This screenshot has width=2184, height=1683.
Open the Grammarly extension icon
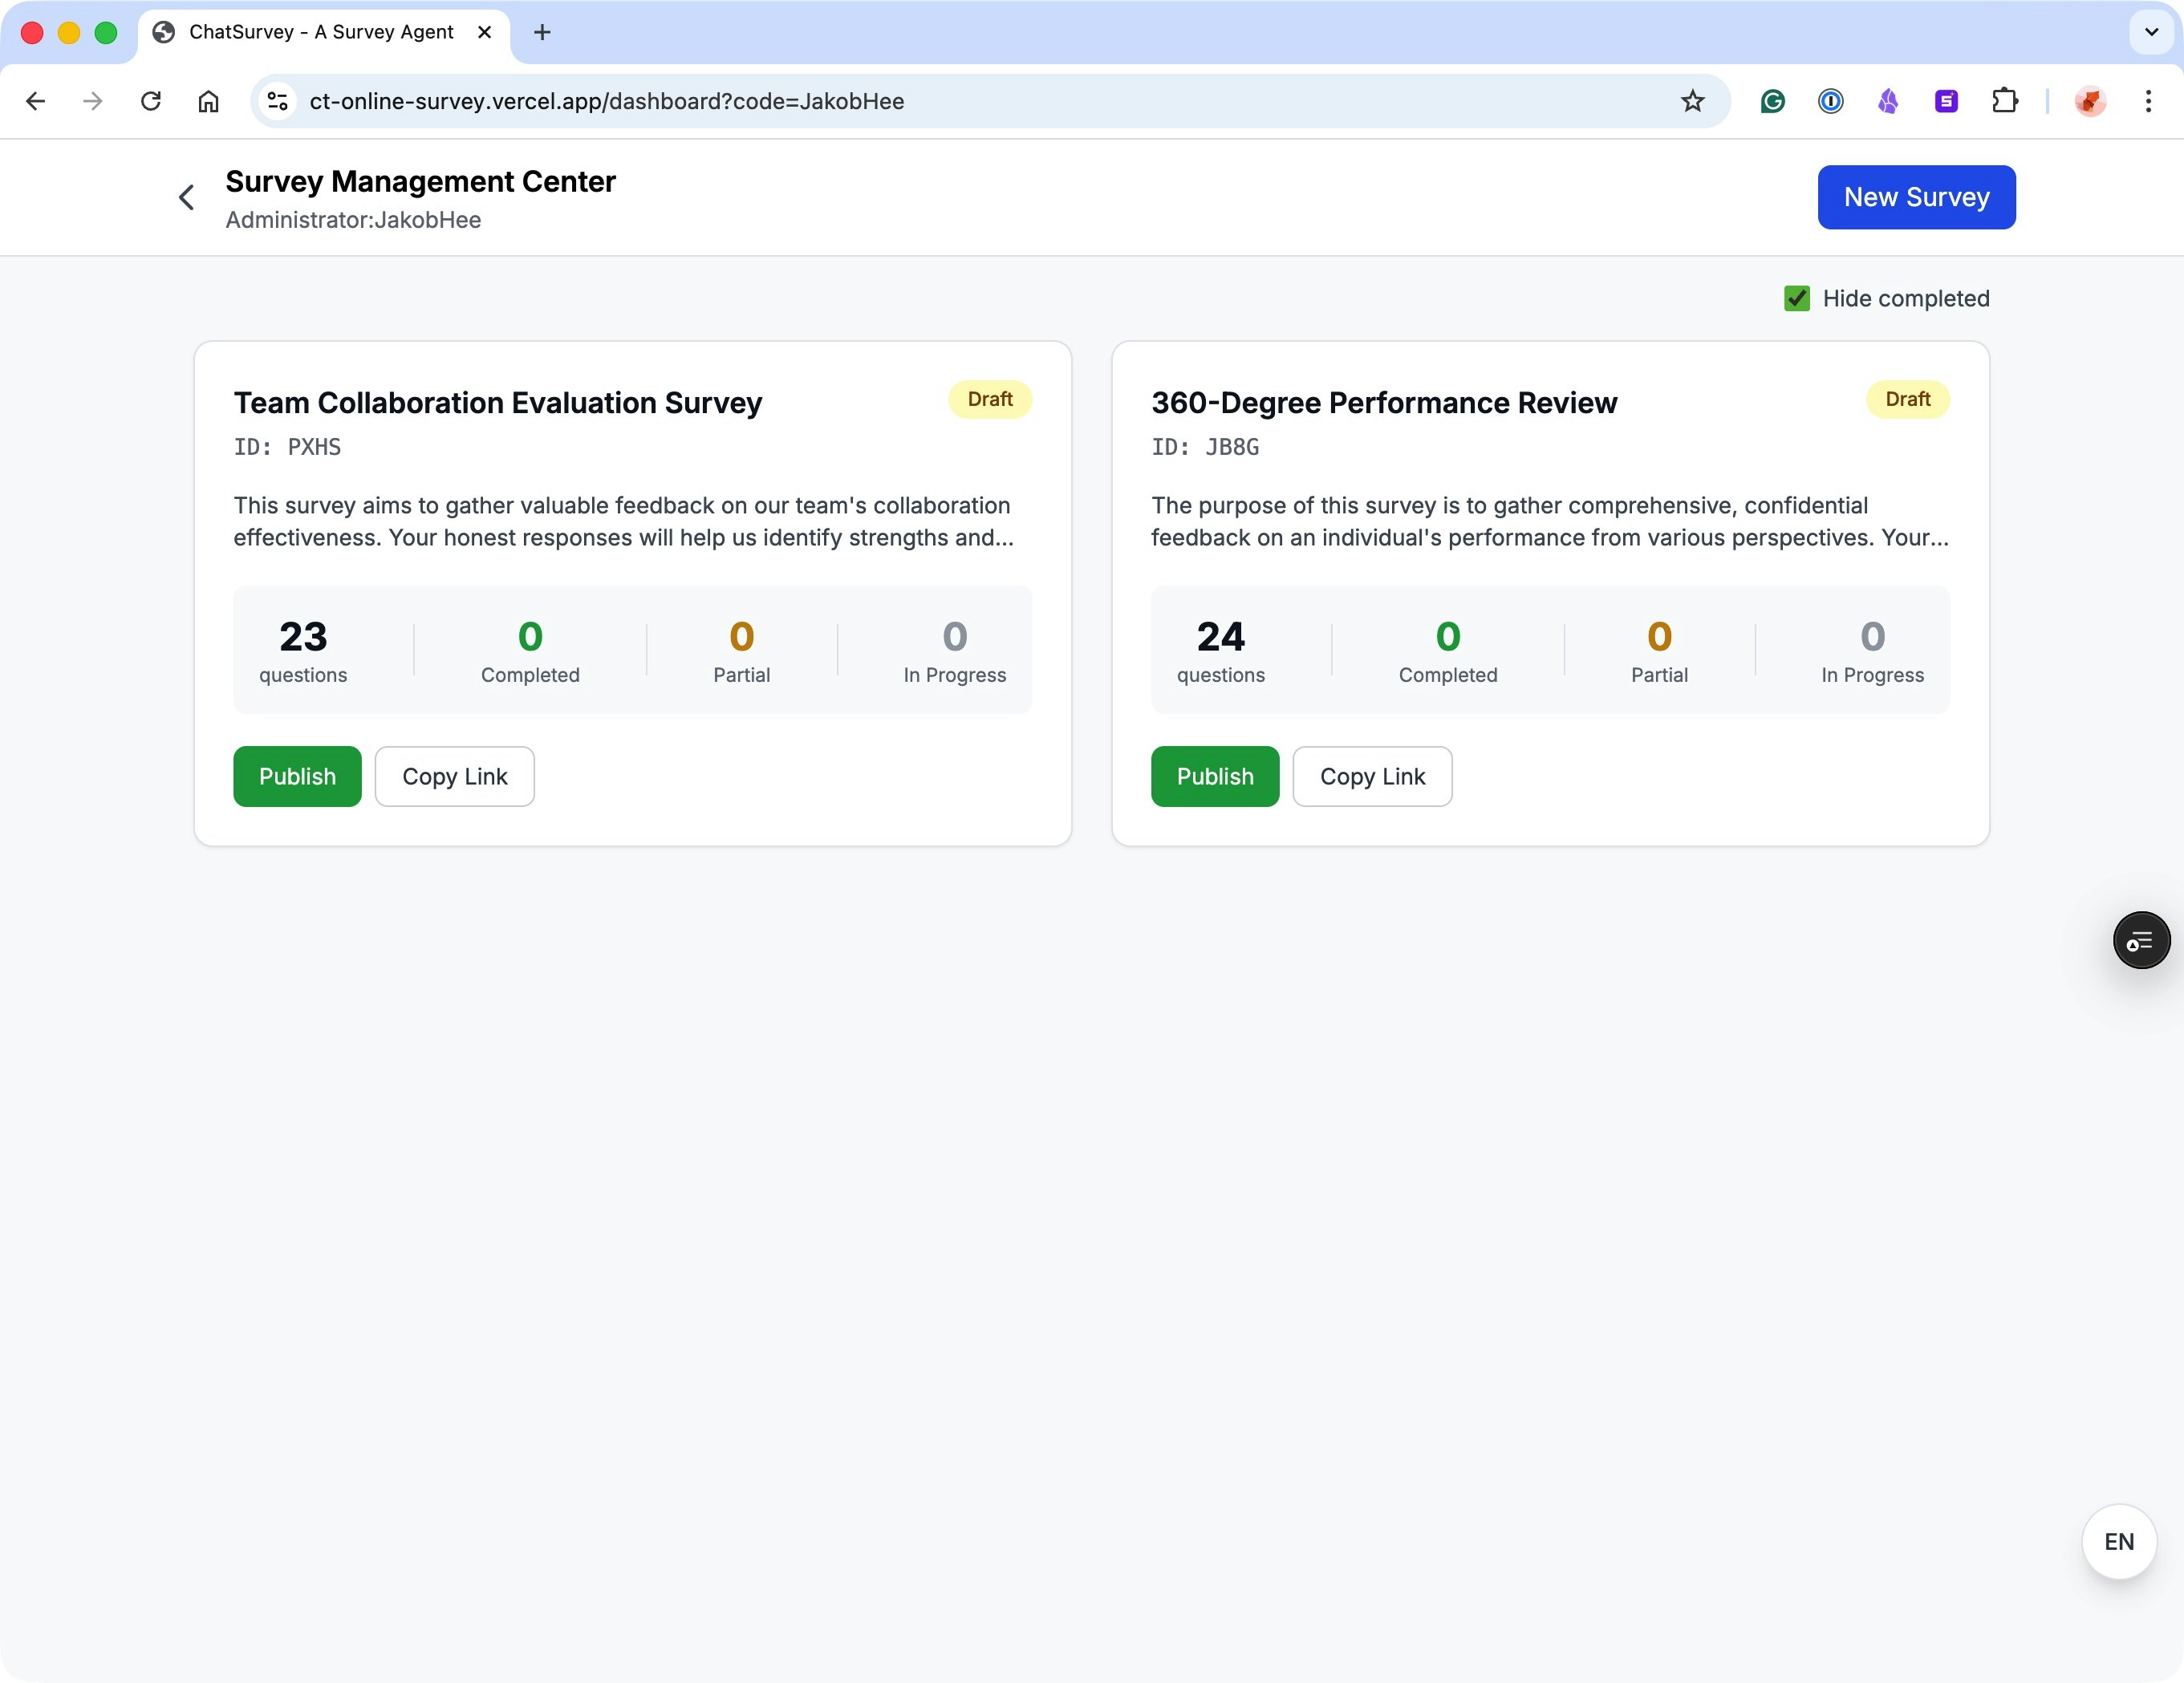(1773, 101)
